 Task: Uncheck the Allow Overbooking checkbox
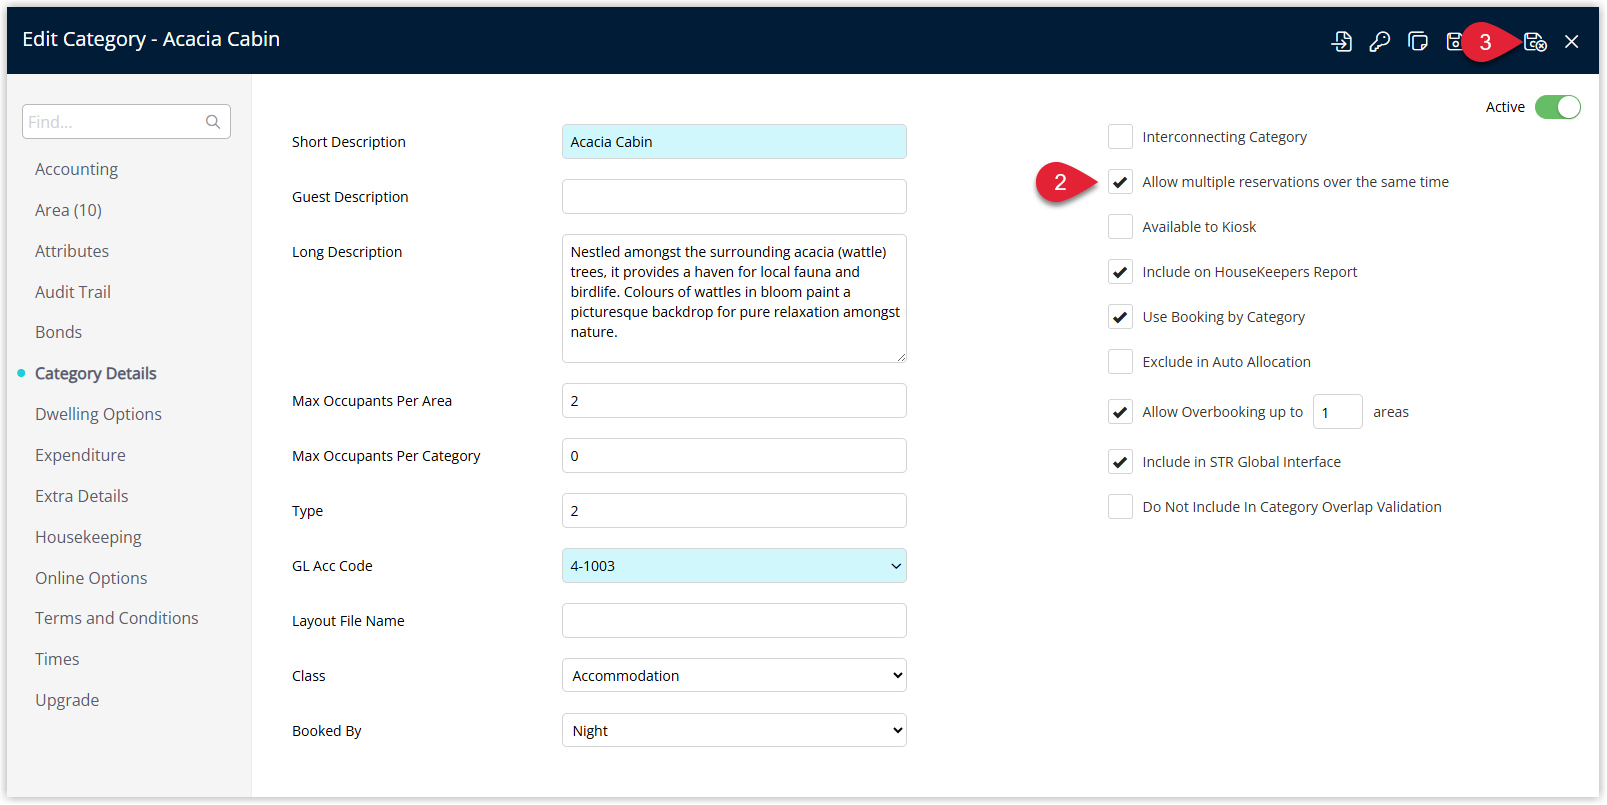(1120, 412)
